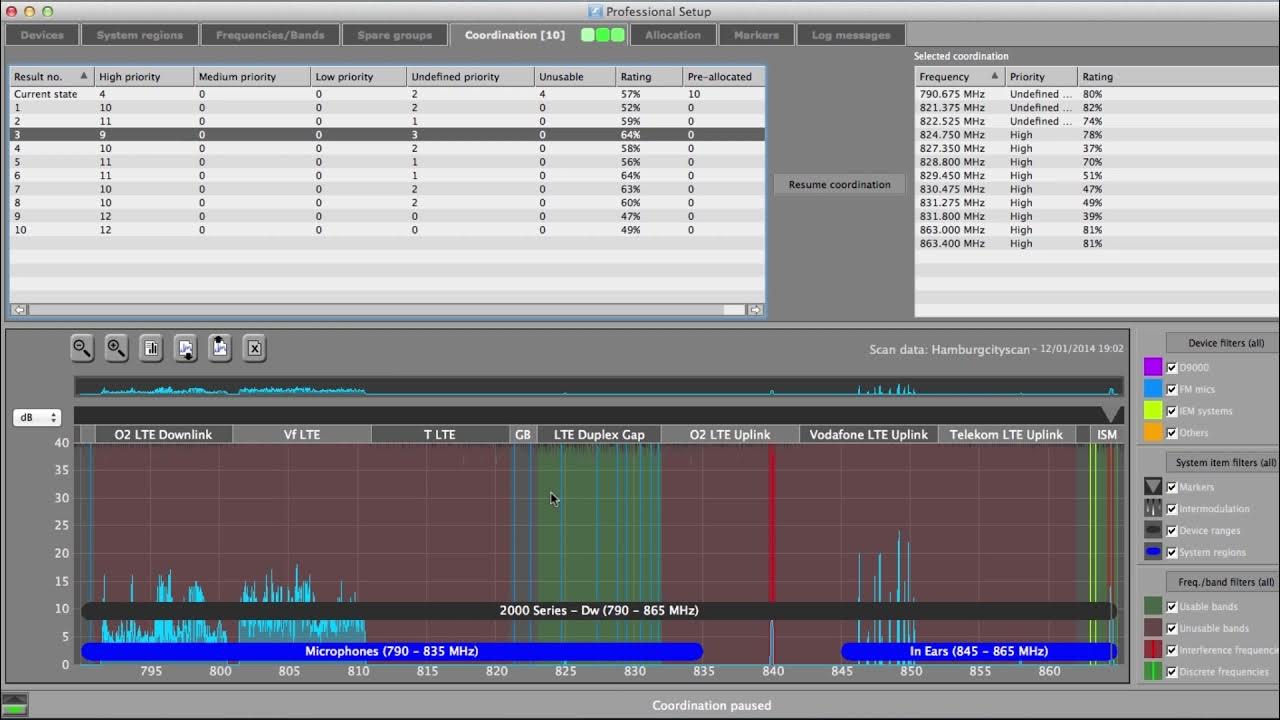Toggle Discrete frequencies checkbox

1172,672
